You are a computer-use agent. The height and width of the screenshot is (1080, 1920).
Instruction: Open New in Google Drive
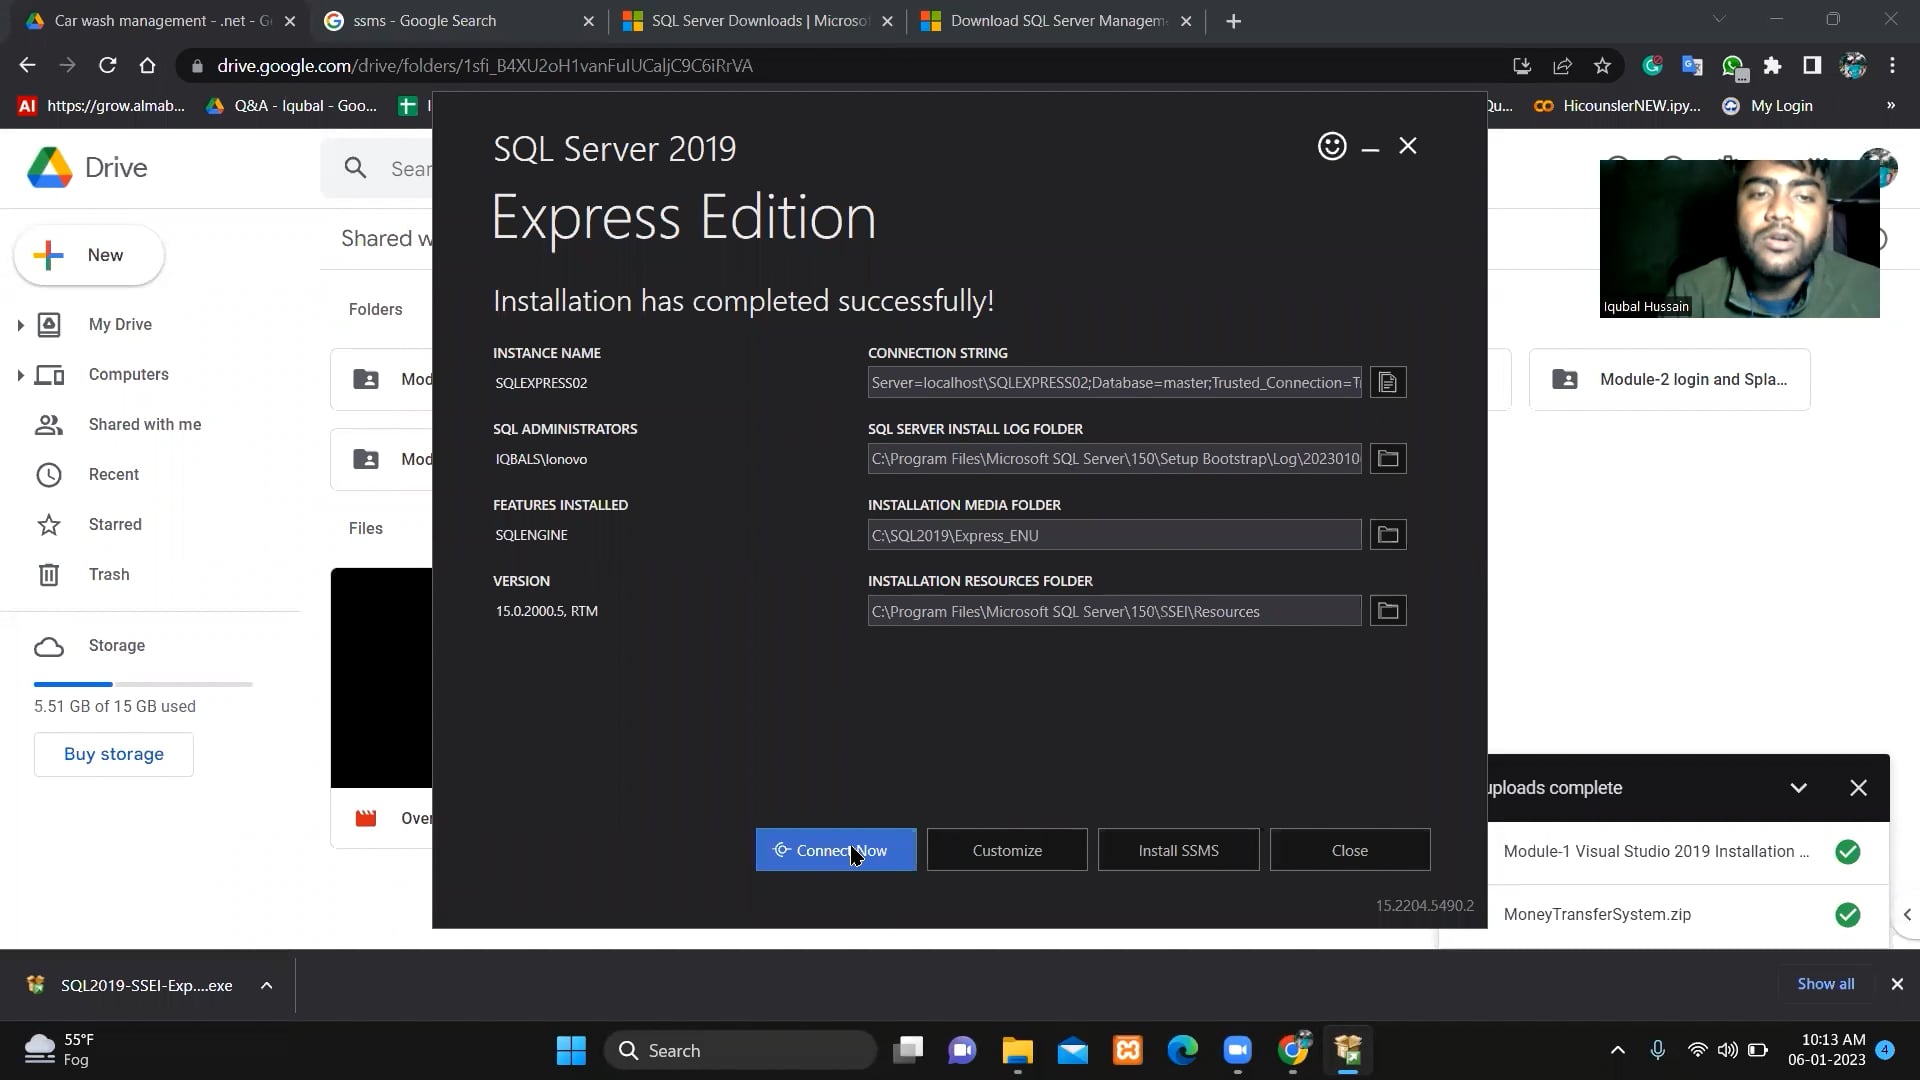pos(89,255)
